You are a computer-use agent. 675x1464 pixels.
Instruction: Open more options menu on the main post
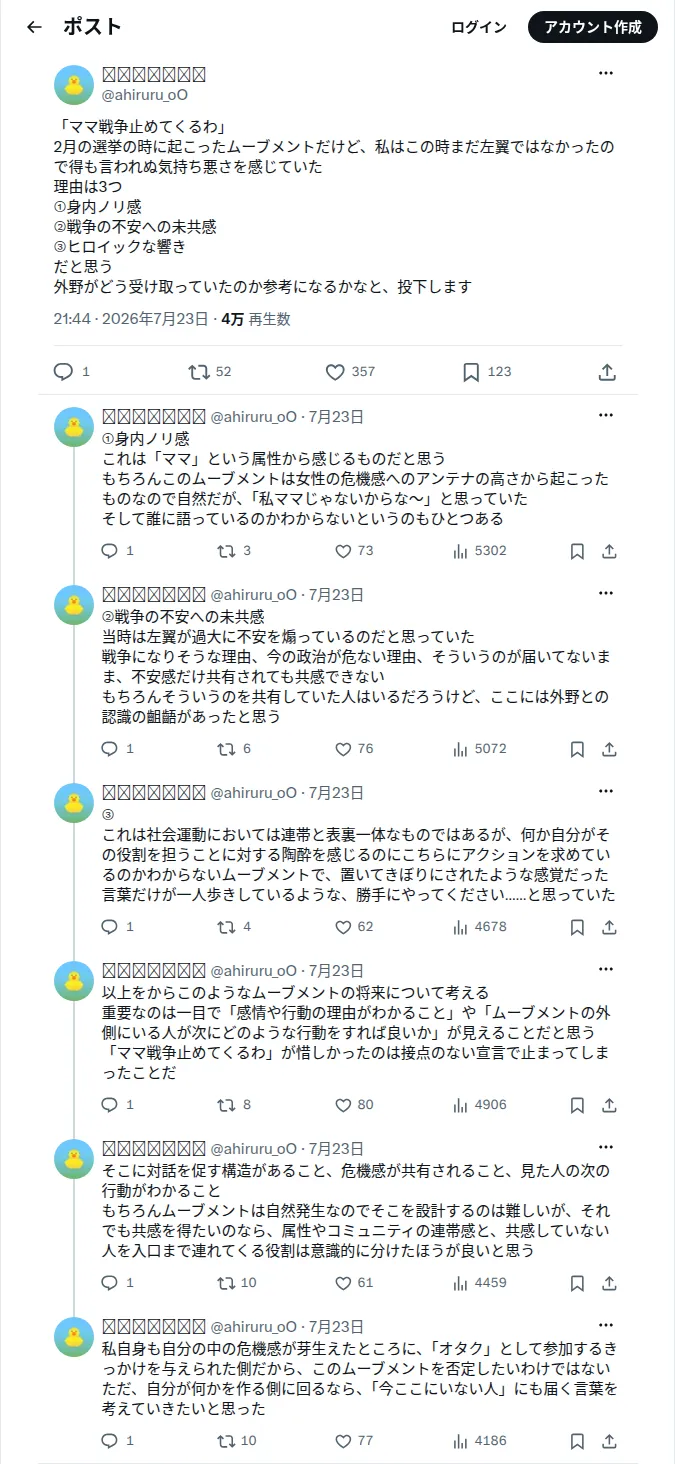pyautogui.click(x=606, y=73)
